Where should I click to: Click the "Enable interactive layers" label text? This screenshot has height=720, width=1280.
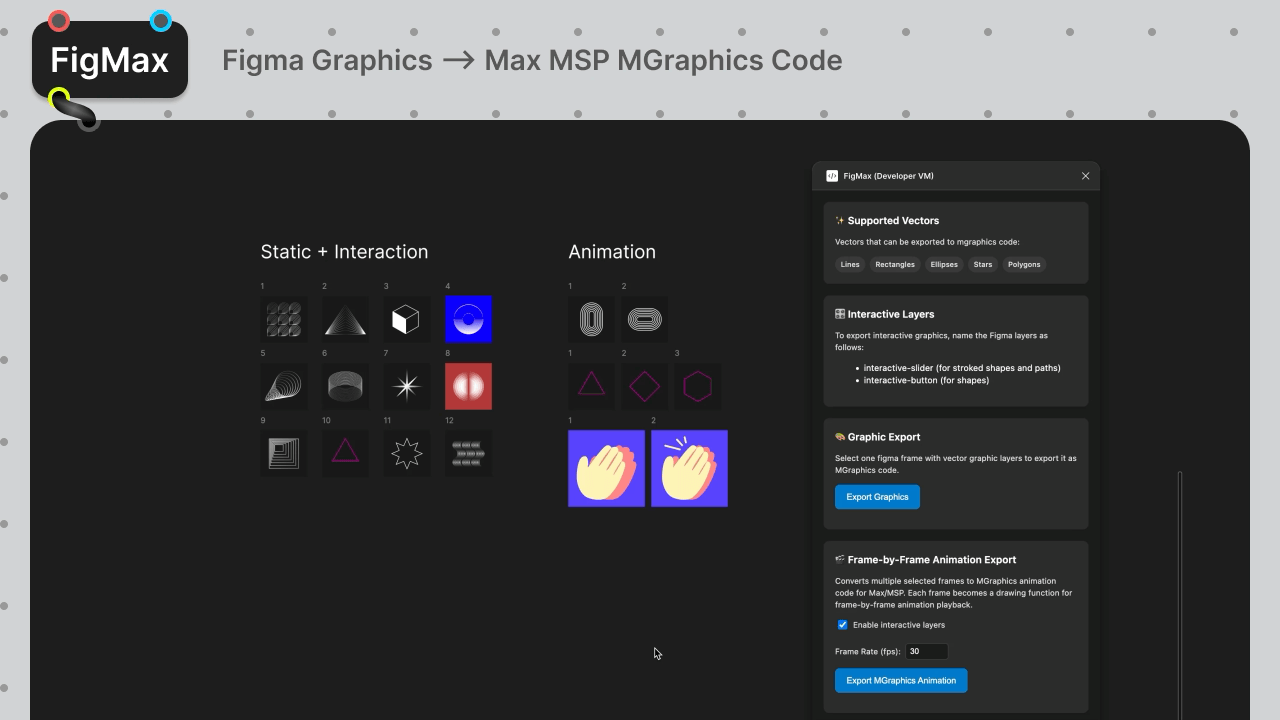click(899, 625)
